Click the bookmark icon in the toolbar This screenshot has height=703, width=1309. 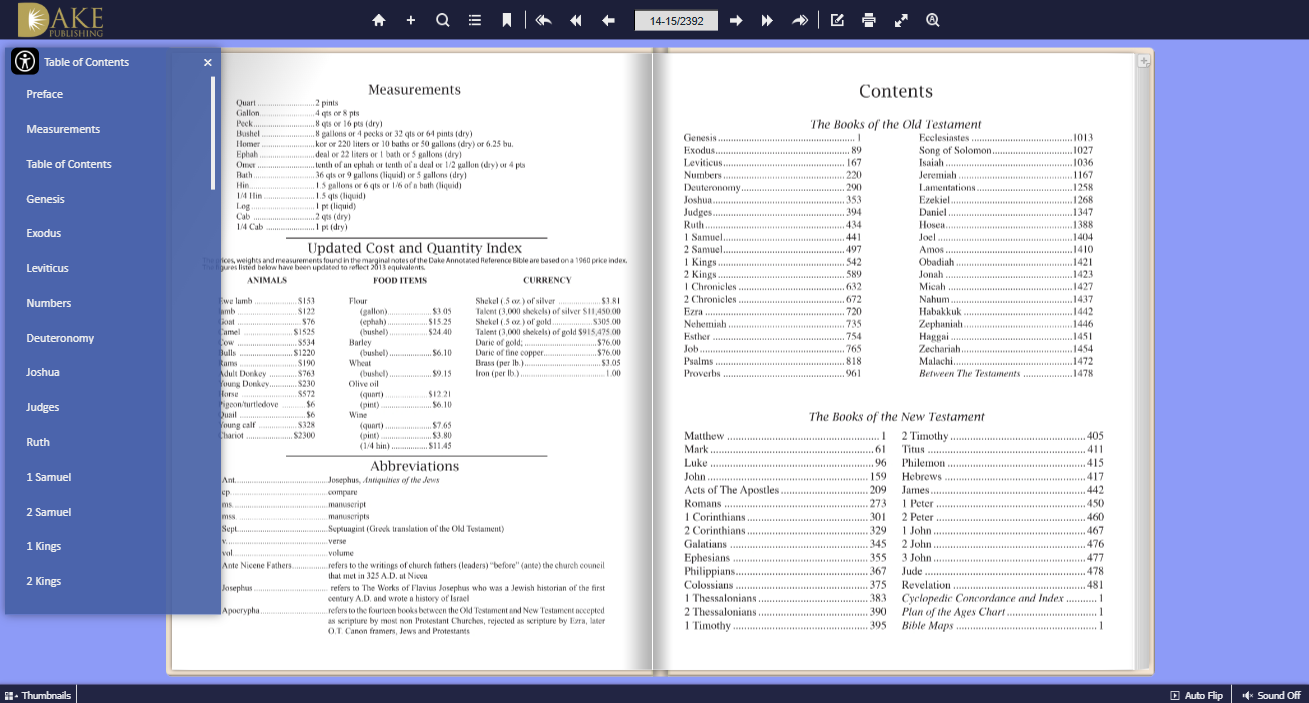click(x=507, y=20)
